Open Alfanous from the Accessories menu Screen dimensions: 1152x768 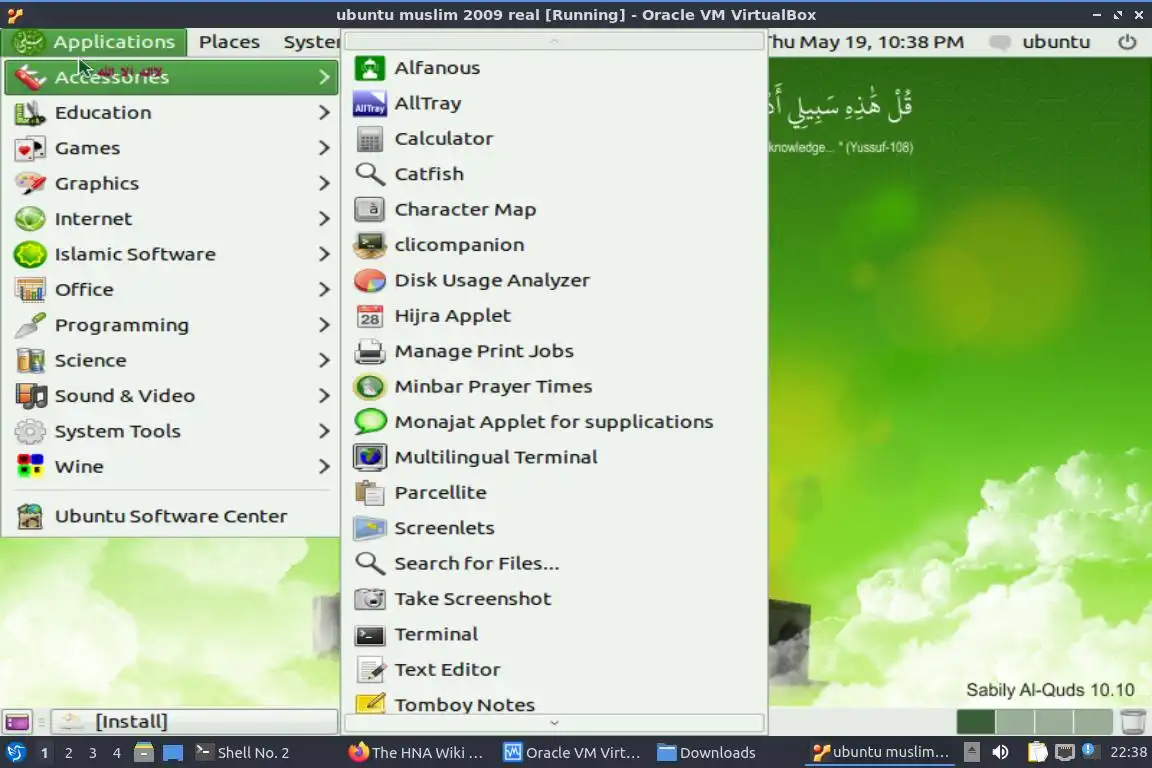(x=554, y=68)
